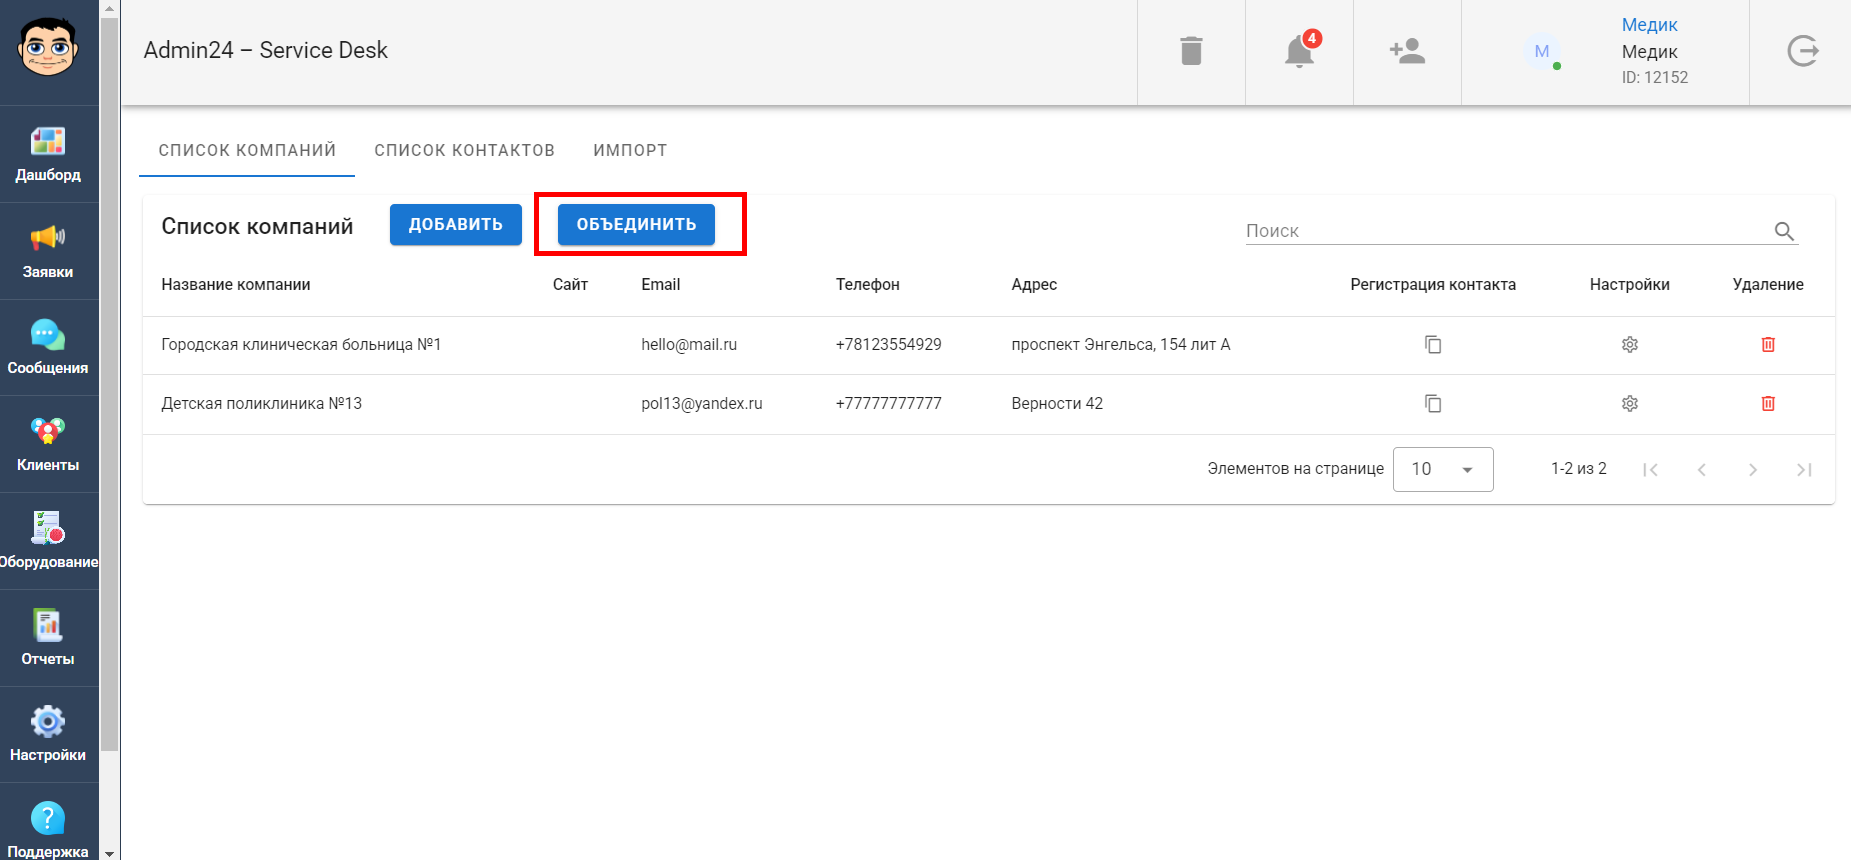
Task: Click email pol13@yandex.ru
Action: 702,403
